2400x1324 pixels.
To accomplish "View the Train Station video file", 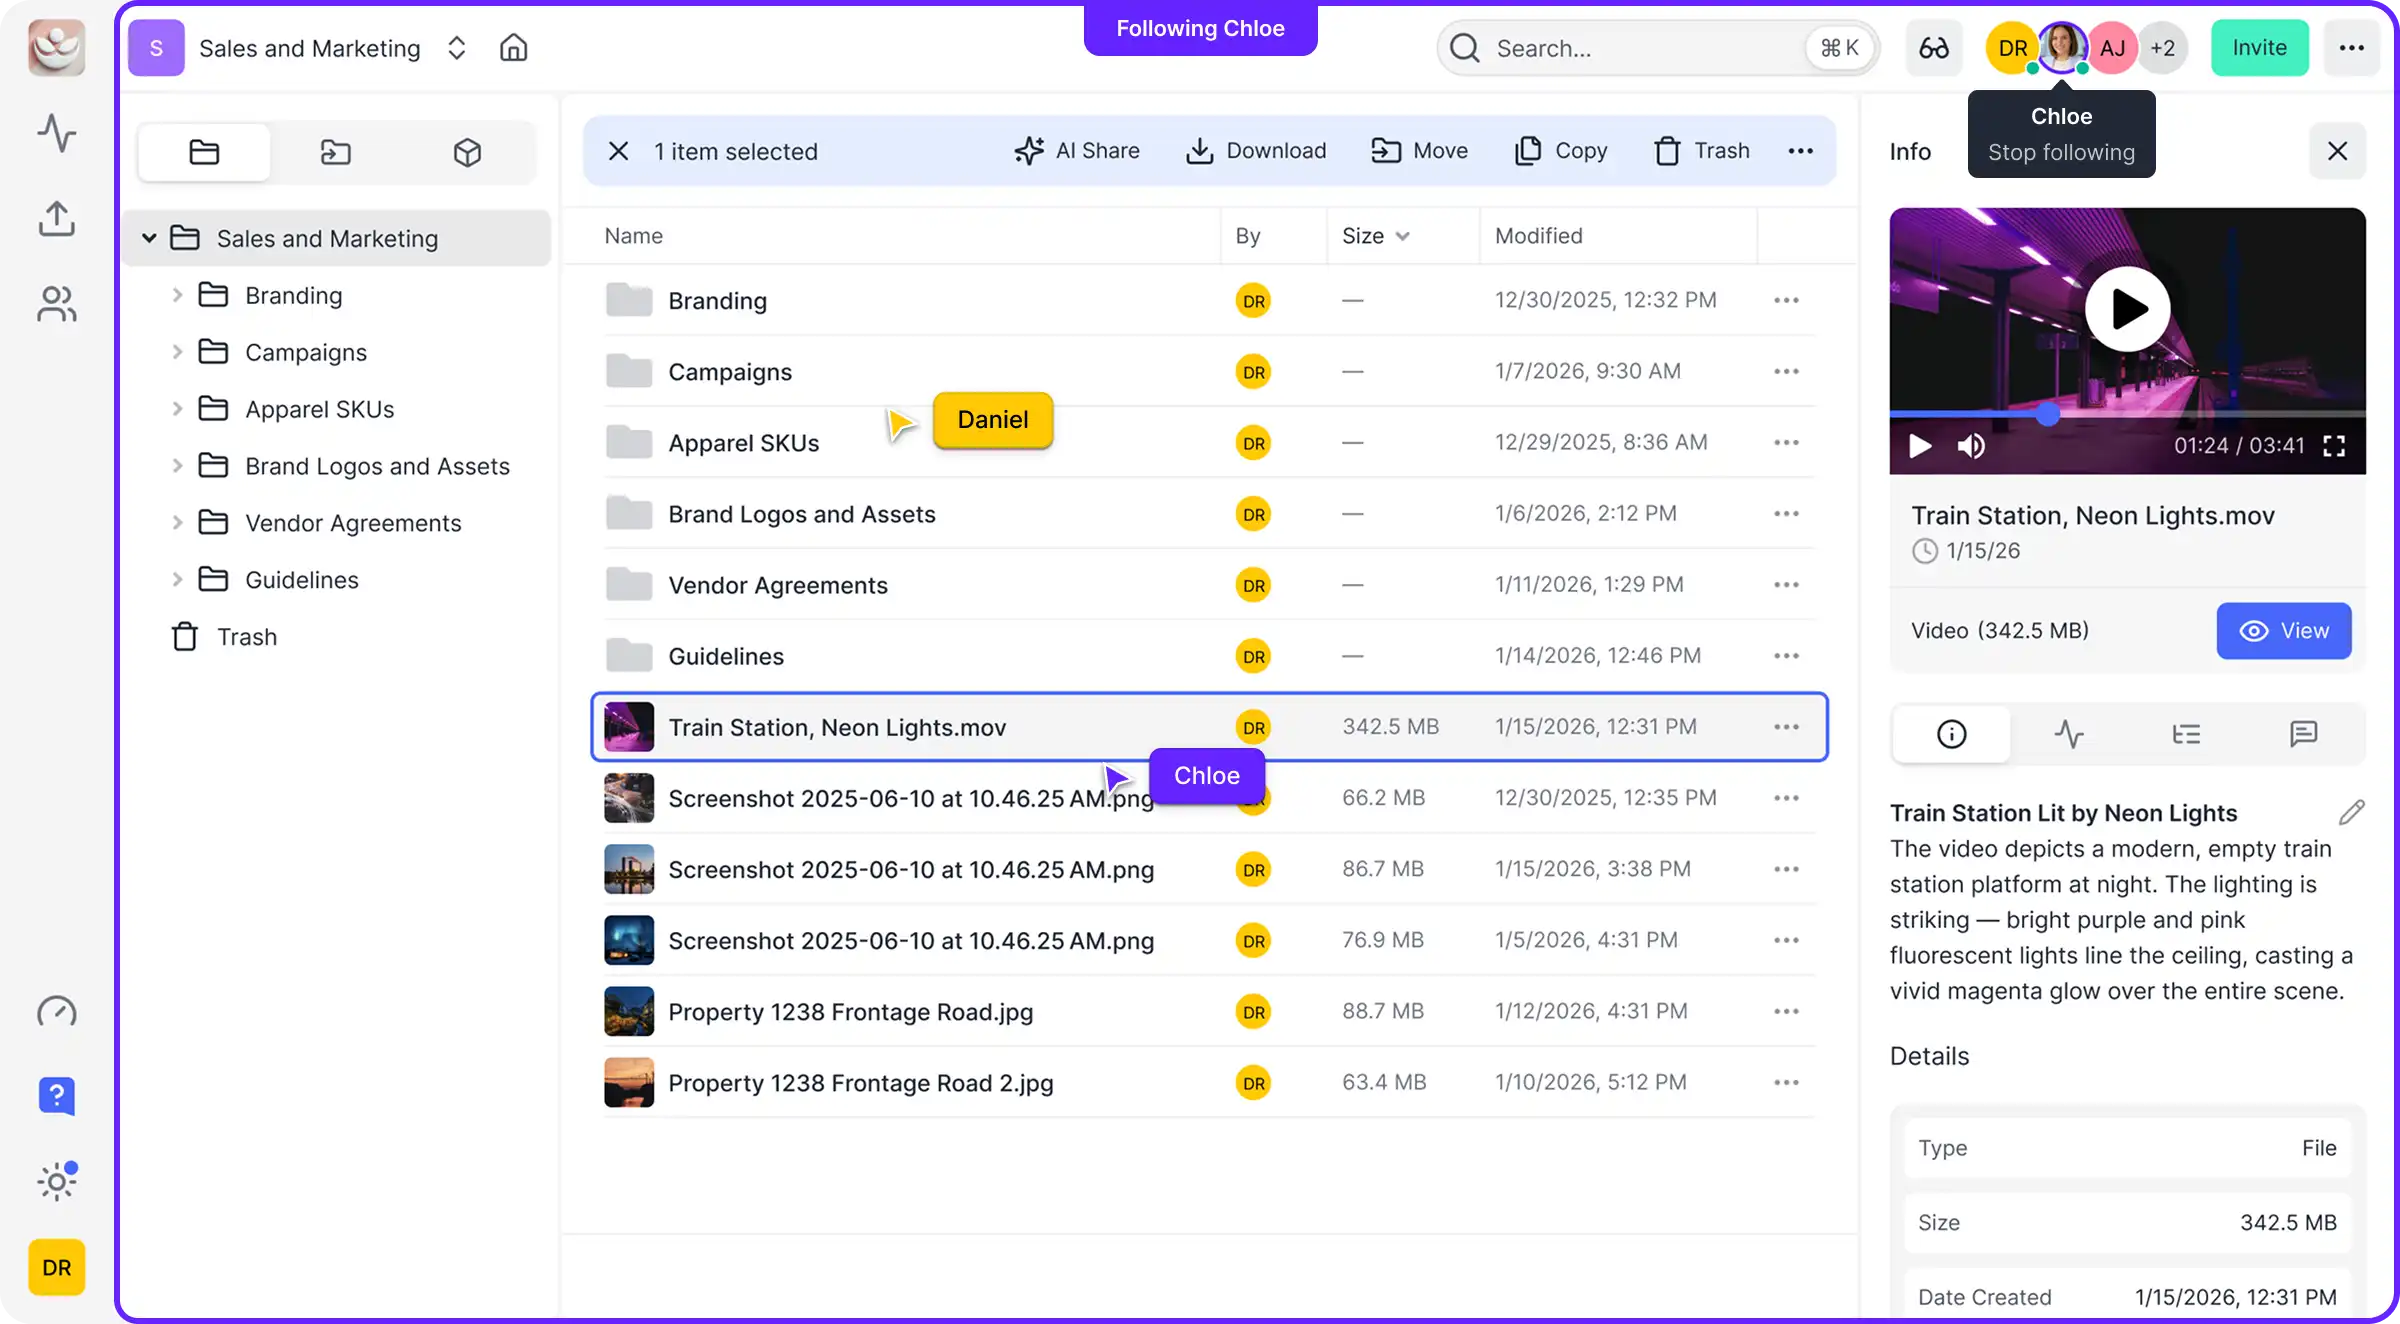I will (2284, 631).
